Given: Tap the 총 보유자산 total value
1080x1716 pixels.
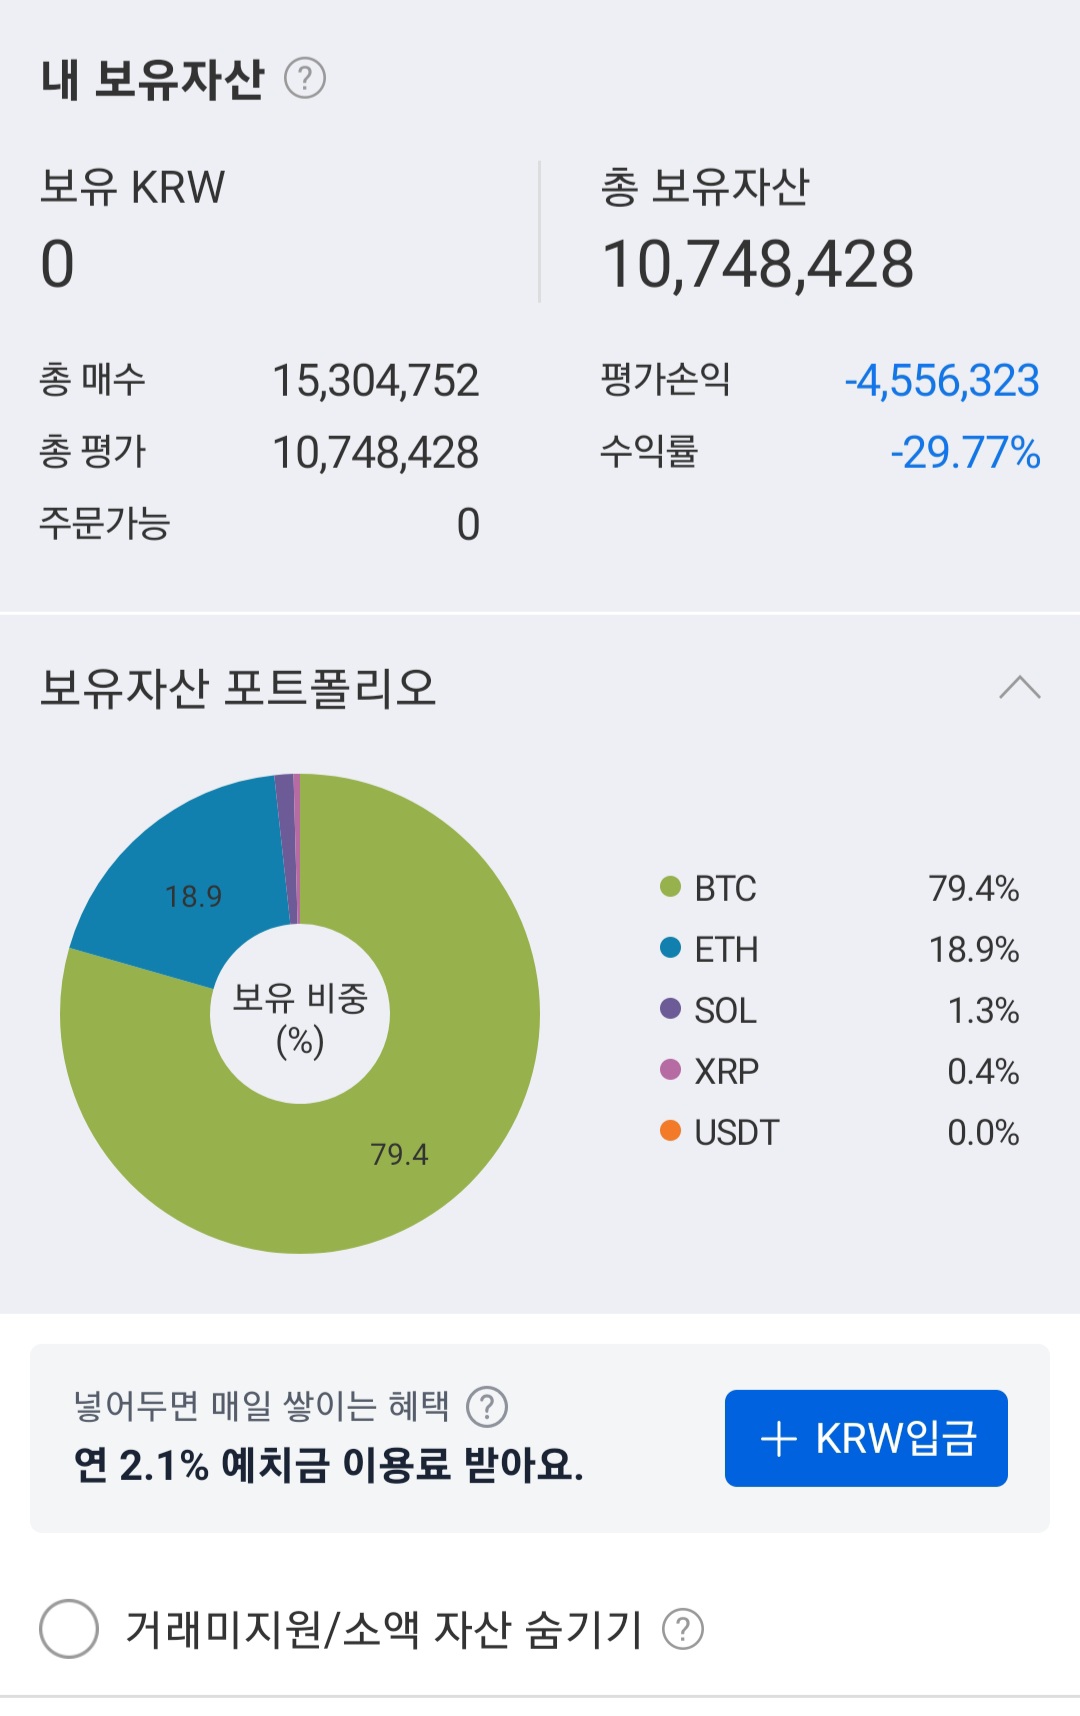Looking at the screenshot, I should [757, 265].
